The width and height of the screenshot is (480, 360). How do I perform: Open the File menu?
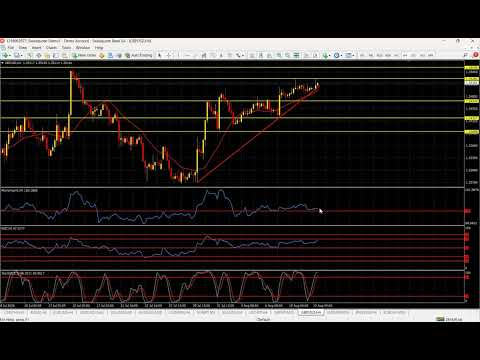point(11,48)
